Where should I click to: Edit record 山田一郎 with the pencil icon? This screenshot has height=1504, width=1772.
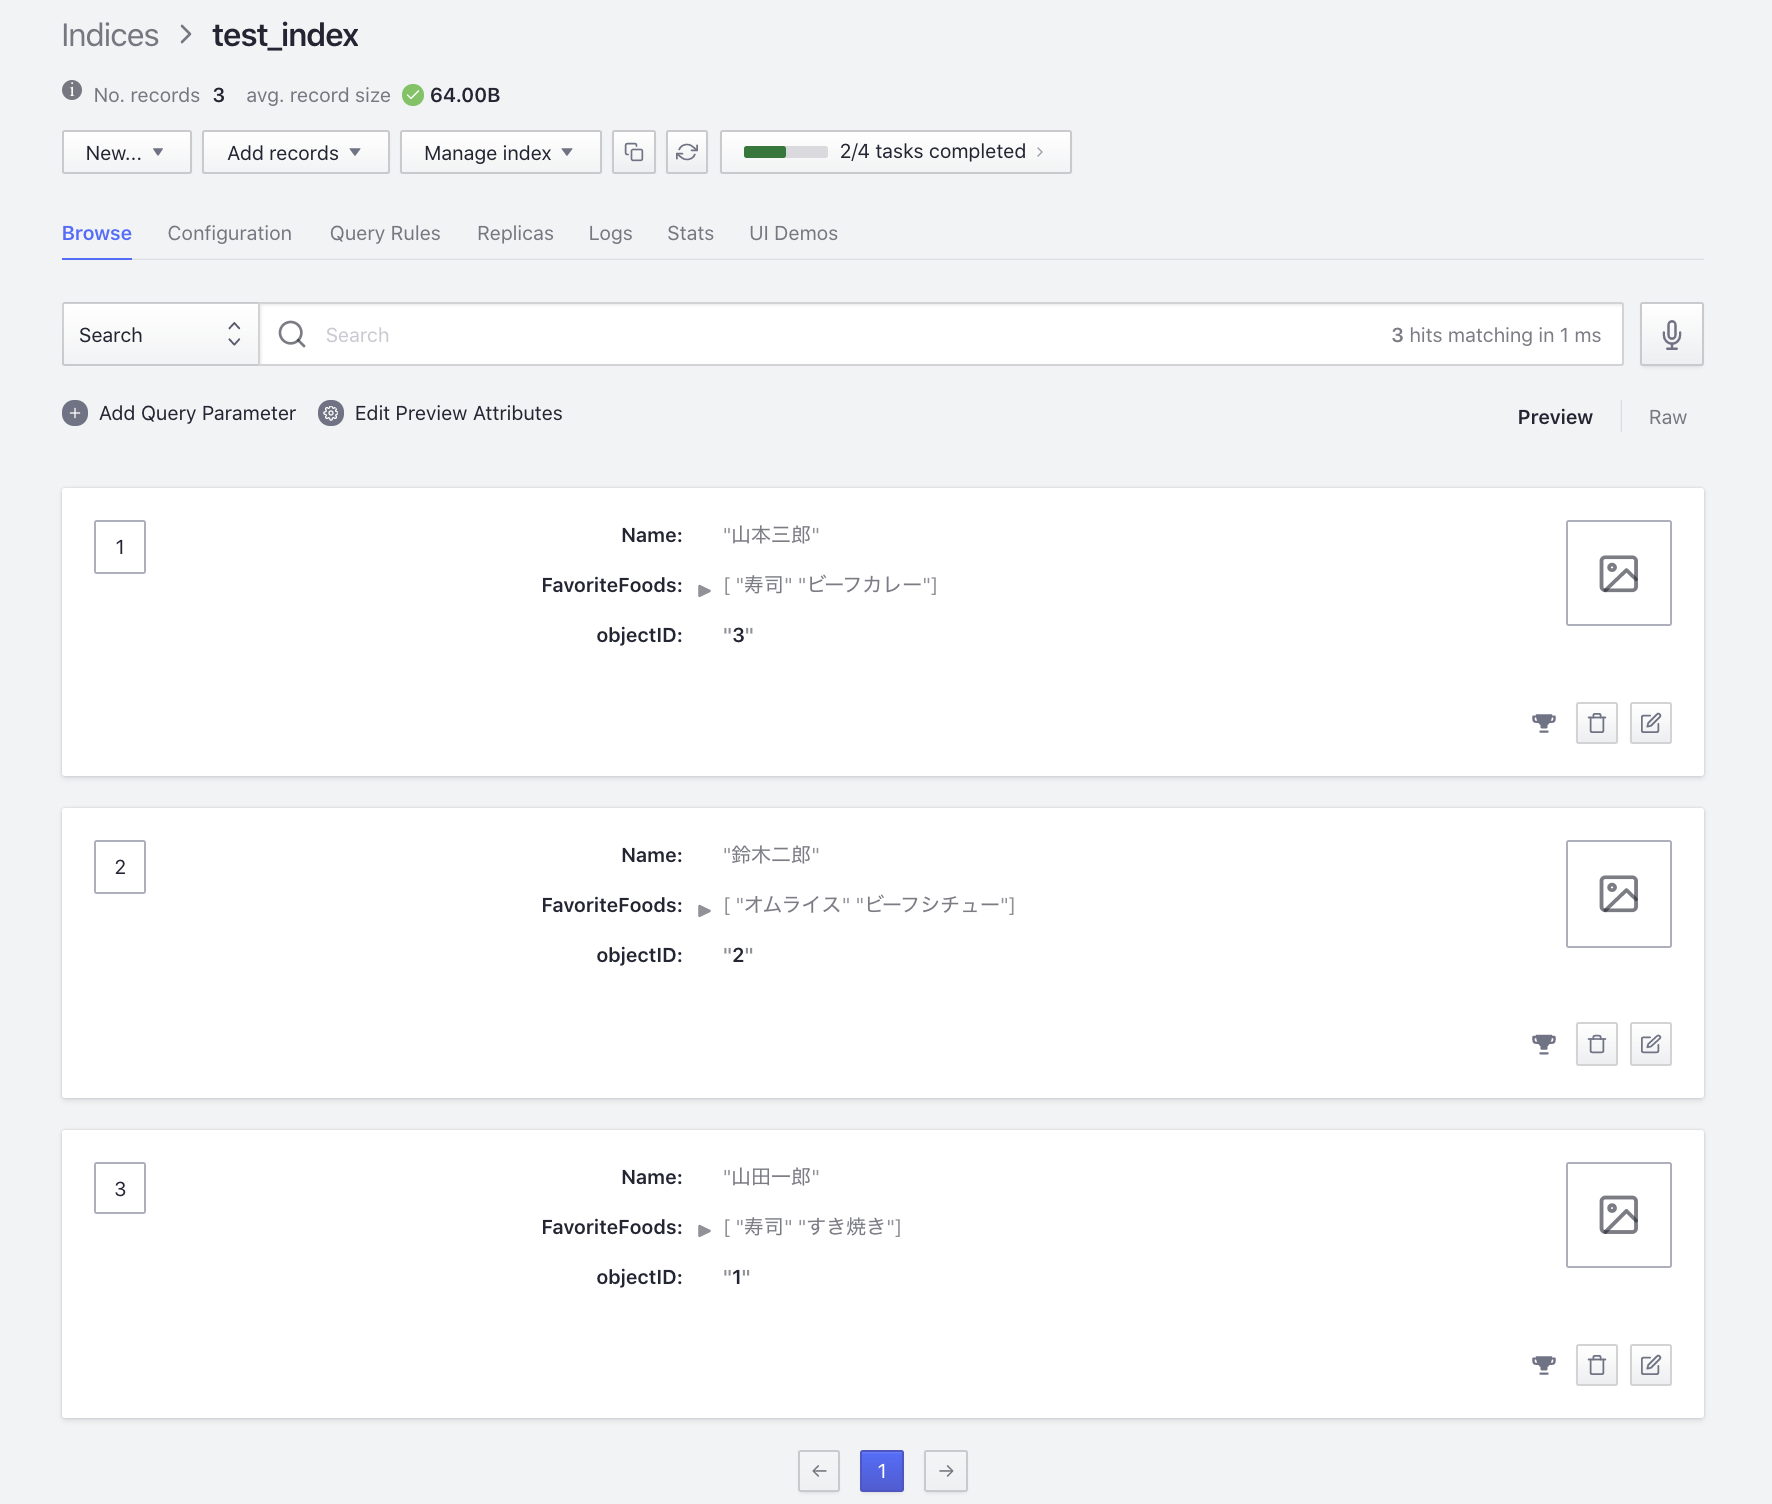point(1651,1364)
